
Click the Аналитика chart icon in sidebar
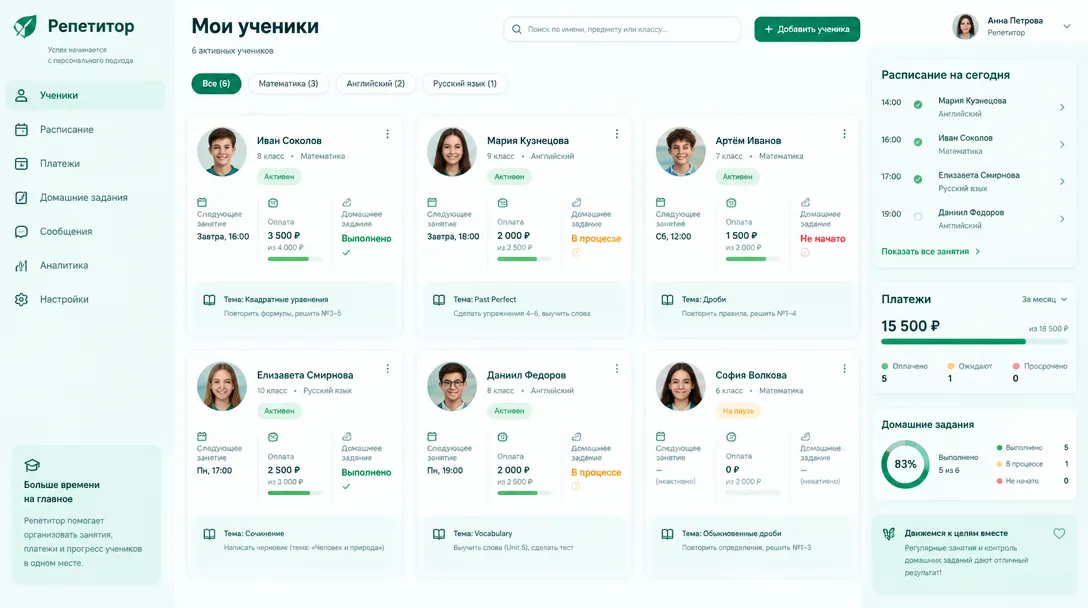point(22,265)
